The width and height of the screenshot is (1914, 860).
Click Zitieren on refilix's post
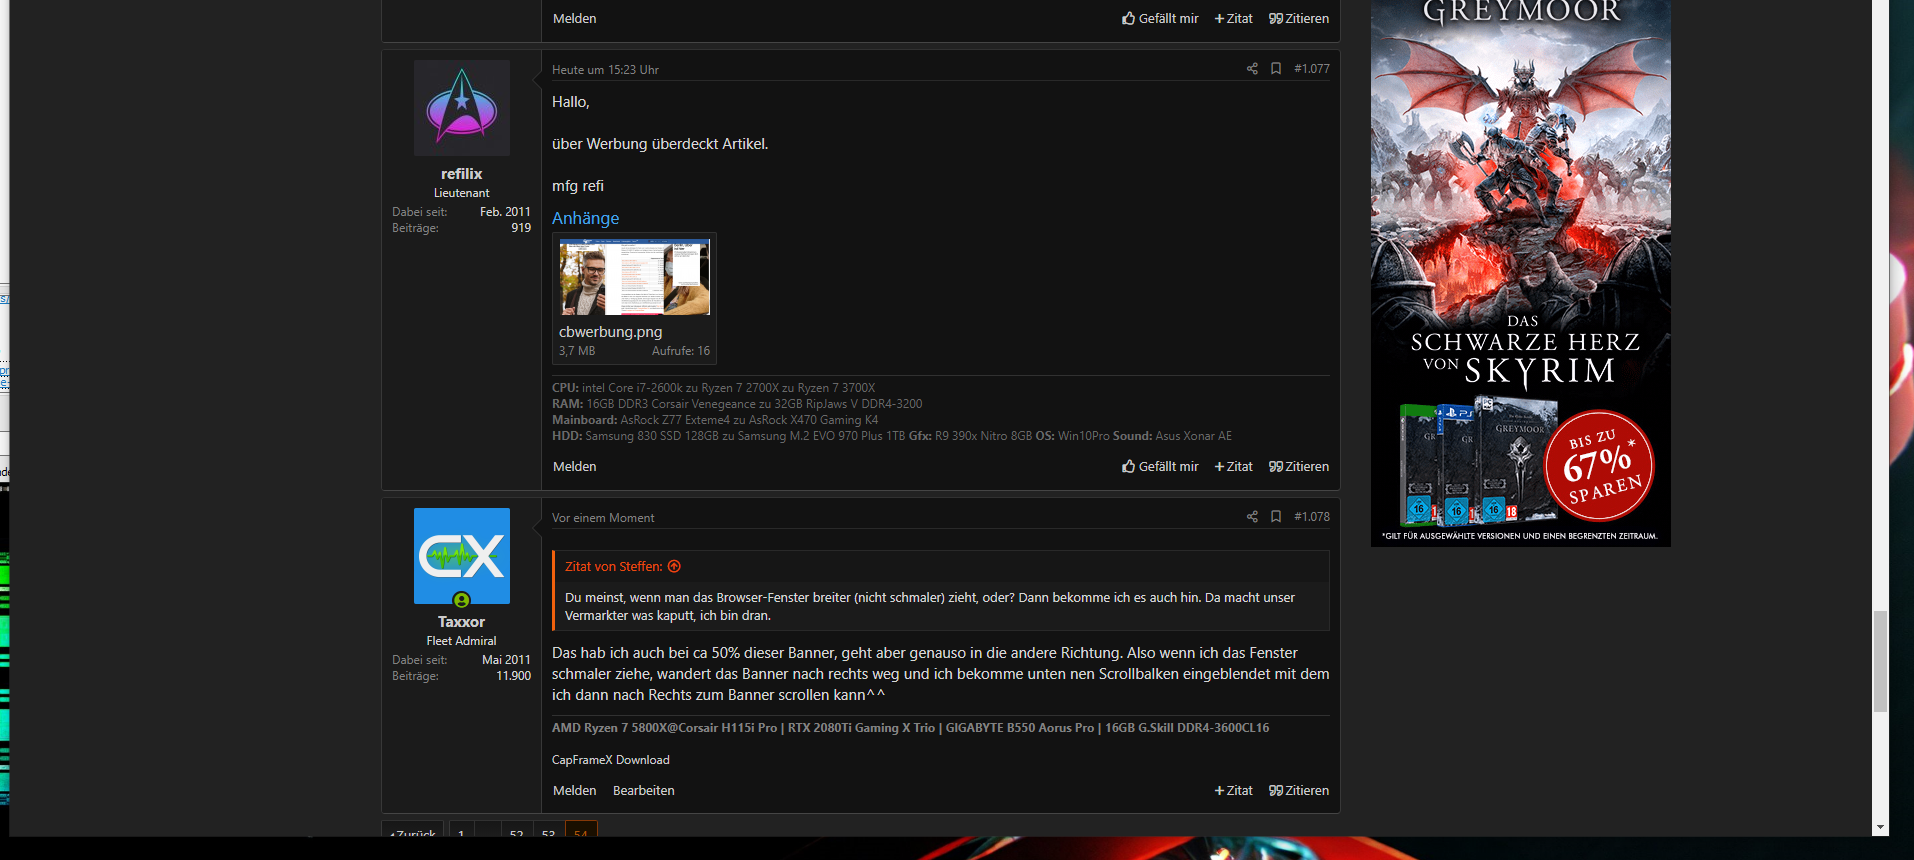click(x=1299, y=467)
